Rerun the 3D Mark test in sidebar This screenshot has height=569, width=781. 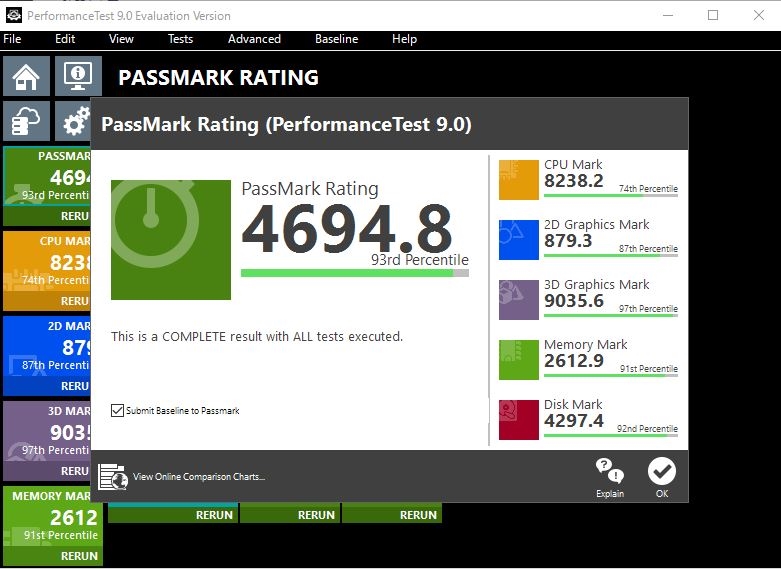(47, 471)
